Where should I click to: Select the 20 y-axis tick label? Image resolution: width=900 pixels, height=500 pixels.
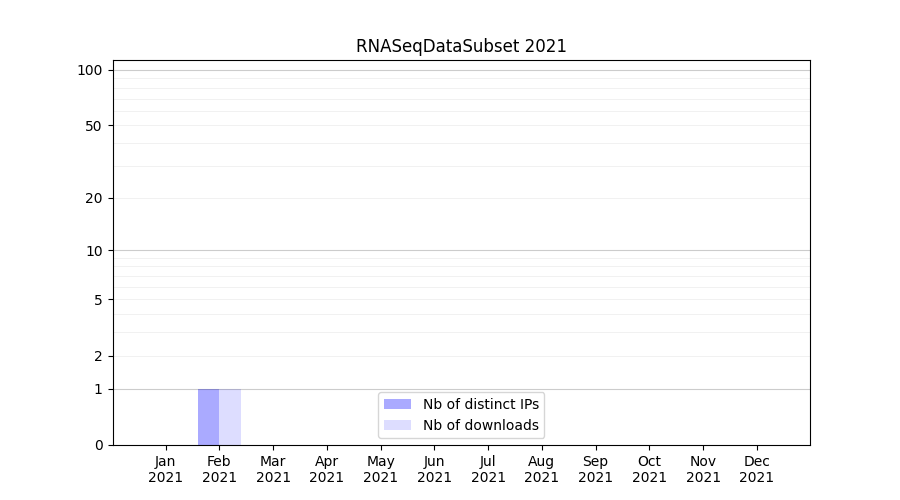[x=94, y=198]
